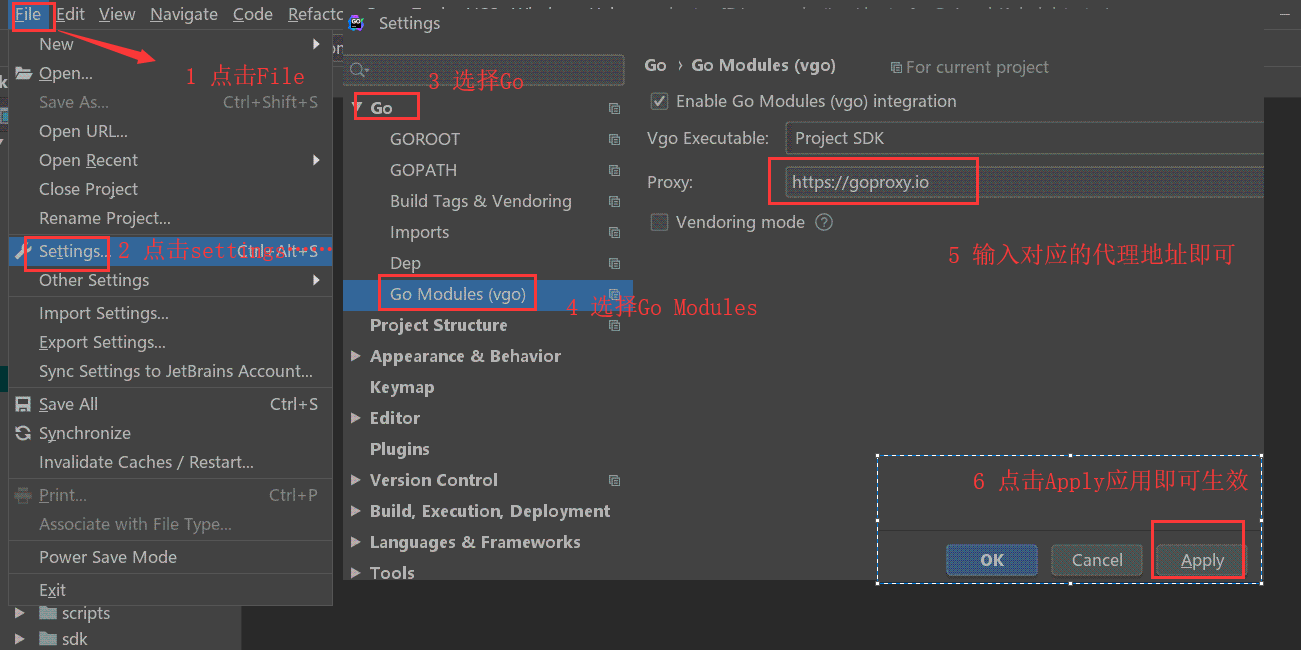Open the Navigate menu

click(184, 14)
